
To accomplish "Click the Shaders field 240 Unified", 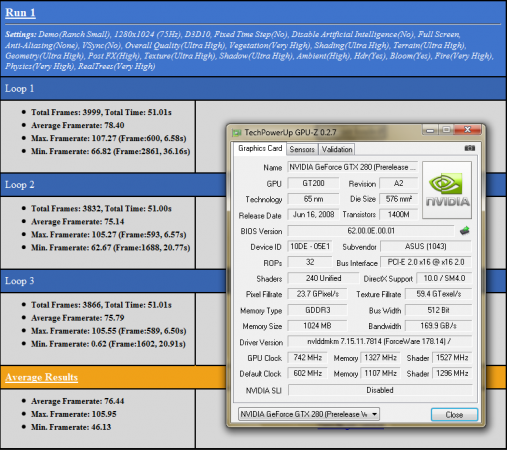I will click(x=323, y=278).
